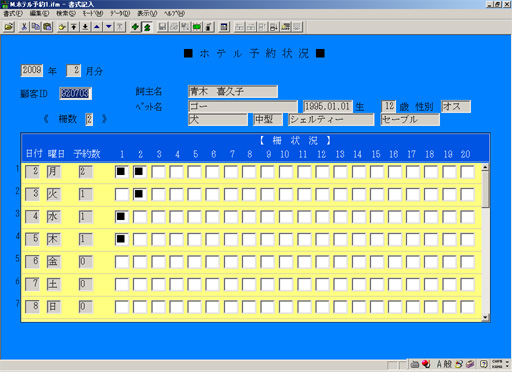
Task: Click the breed field シェルティー
Action: click(x=331, y=119)
